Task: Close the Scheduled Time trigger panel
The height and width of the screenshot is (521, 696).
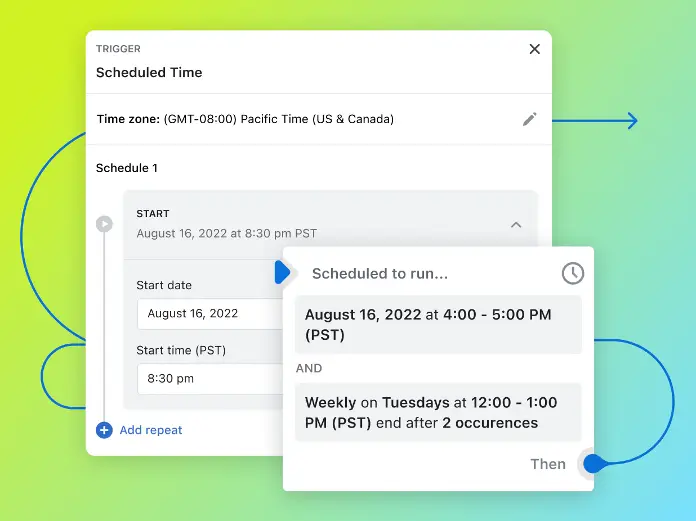Action: click(x=534, y=49)
